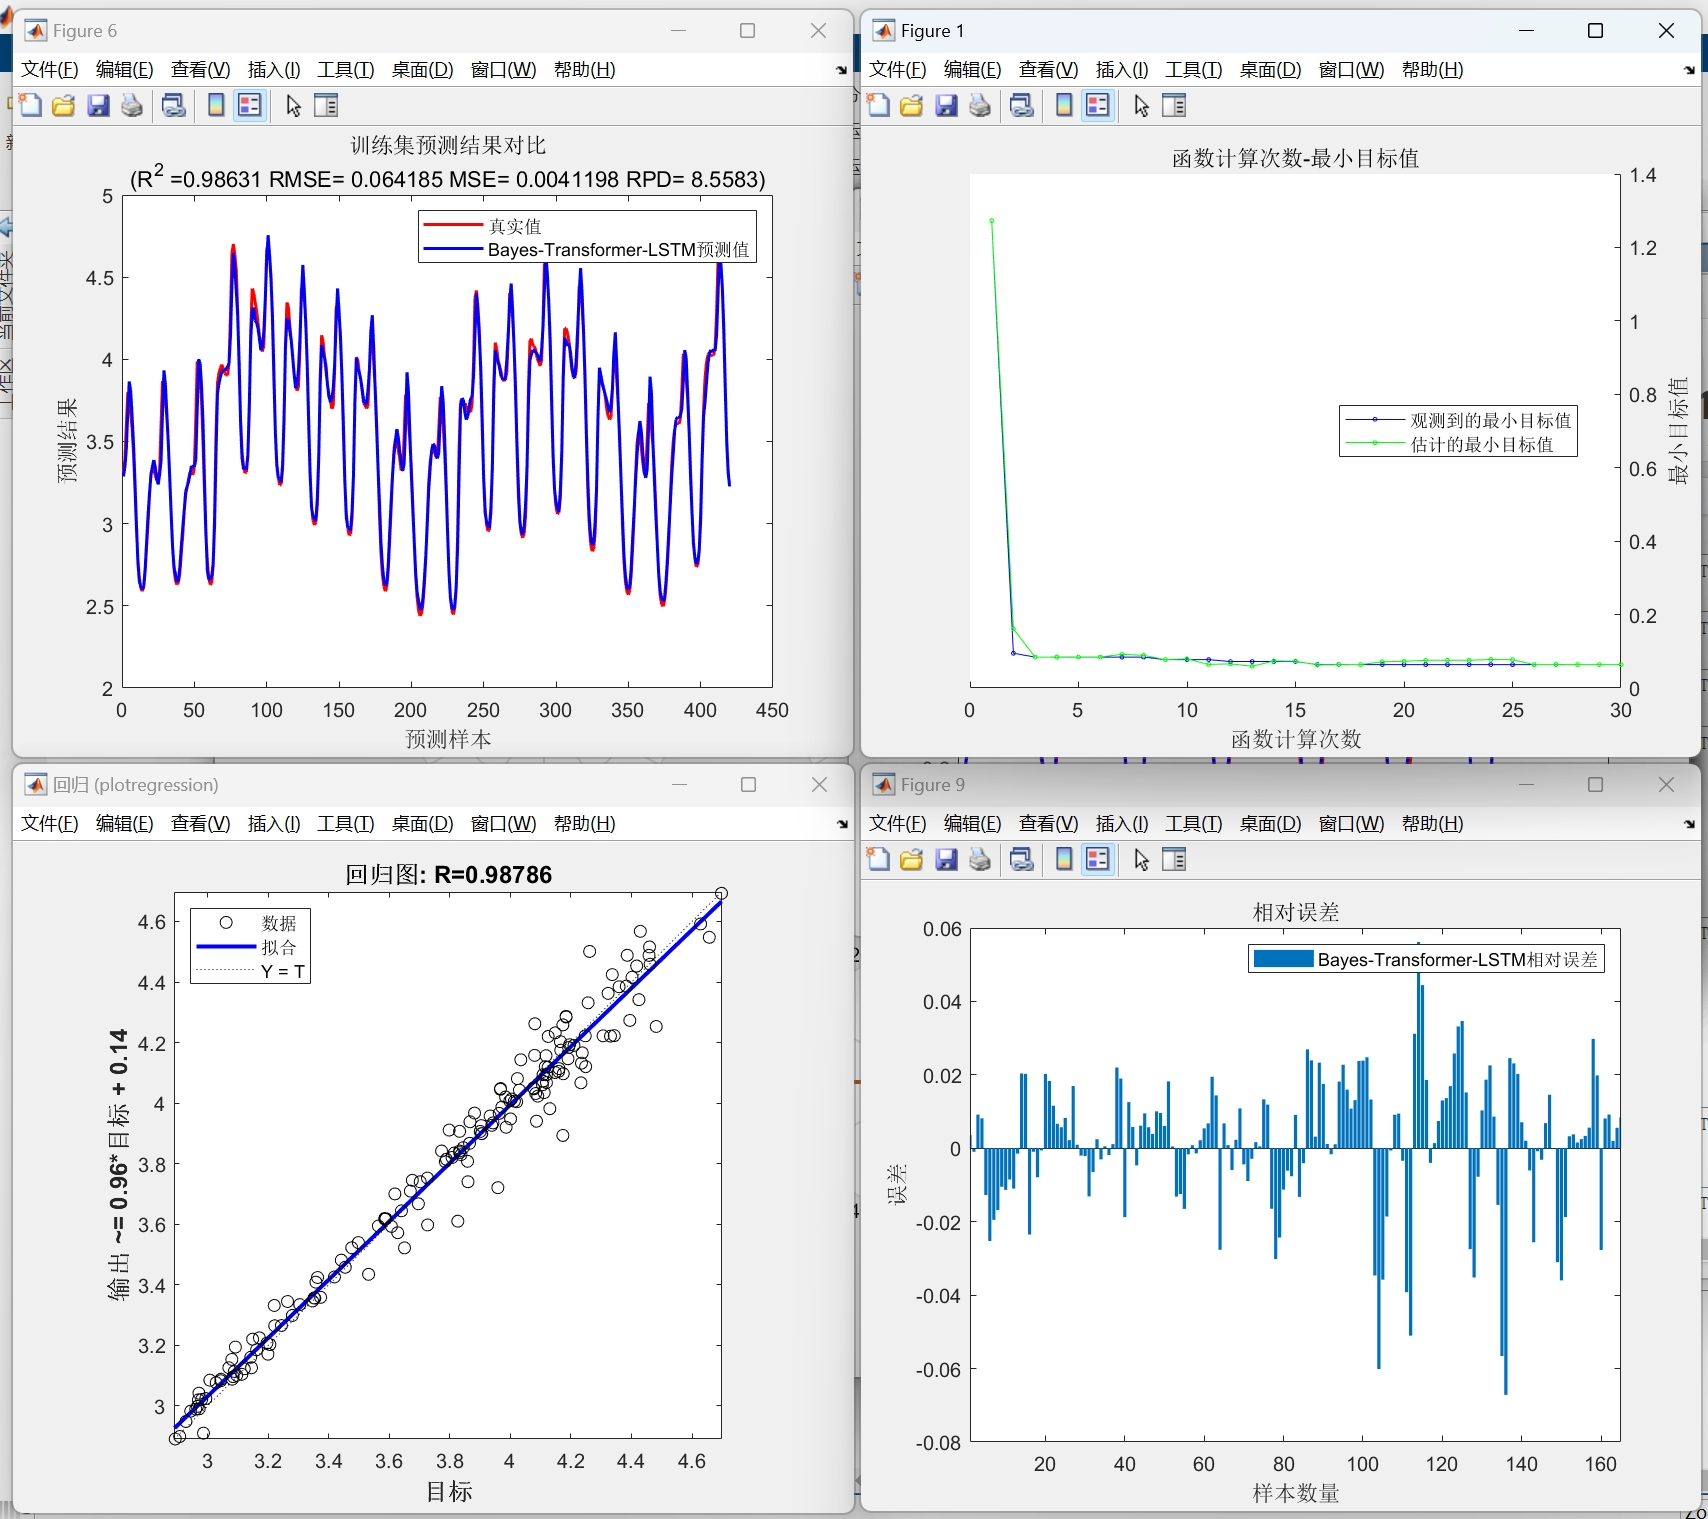
Task: Click title 回归图: R=0.98786
Action: coord(449,875)
